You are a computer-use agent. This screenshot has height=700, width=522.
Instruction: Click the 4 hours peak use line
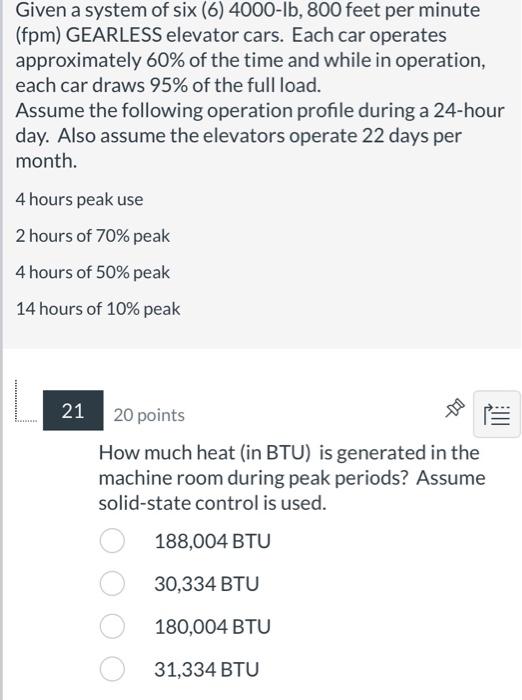[x=79, y=200]
